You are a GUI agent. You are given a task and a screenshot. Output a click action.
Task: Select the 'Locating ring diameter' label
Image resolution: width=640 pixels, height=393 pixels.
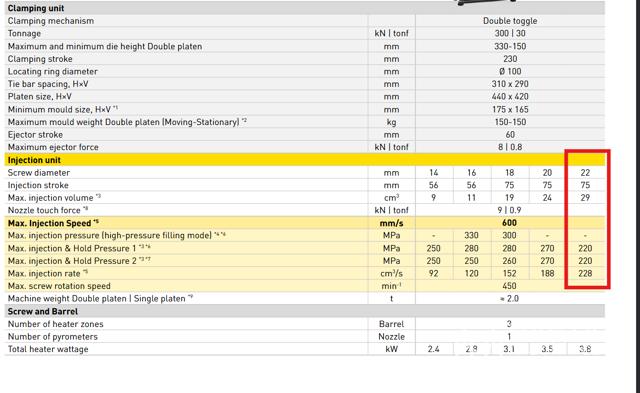point(53,71)
